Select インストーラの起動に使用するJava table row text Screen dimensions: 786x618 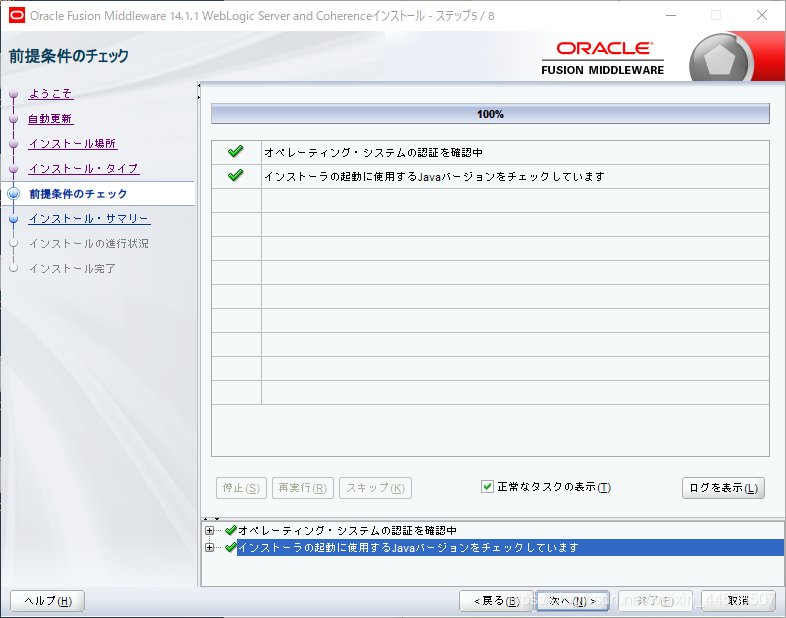[434, 176]
